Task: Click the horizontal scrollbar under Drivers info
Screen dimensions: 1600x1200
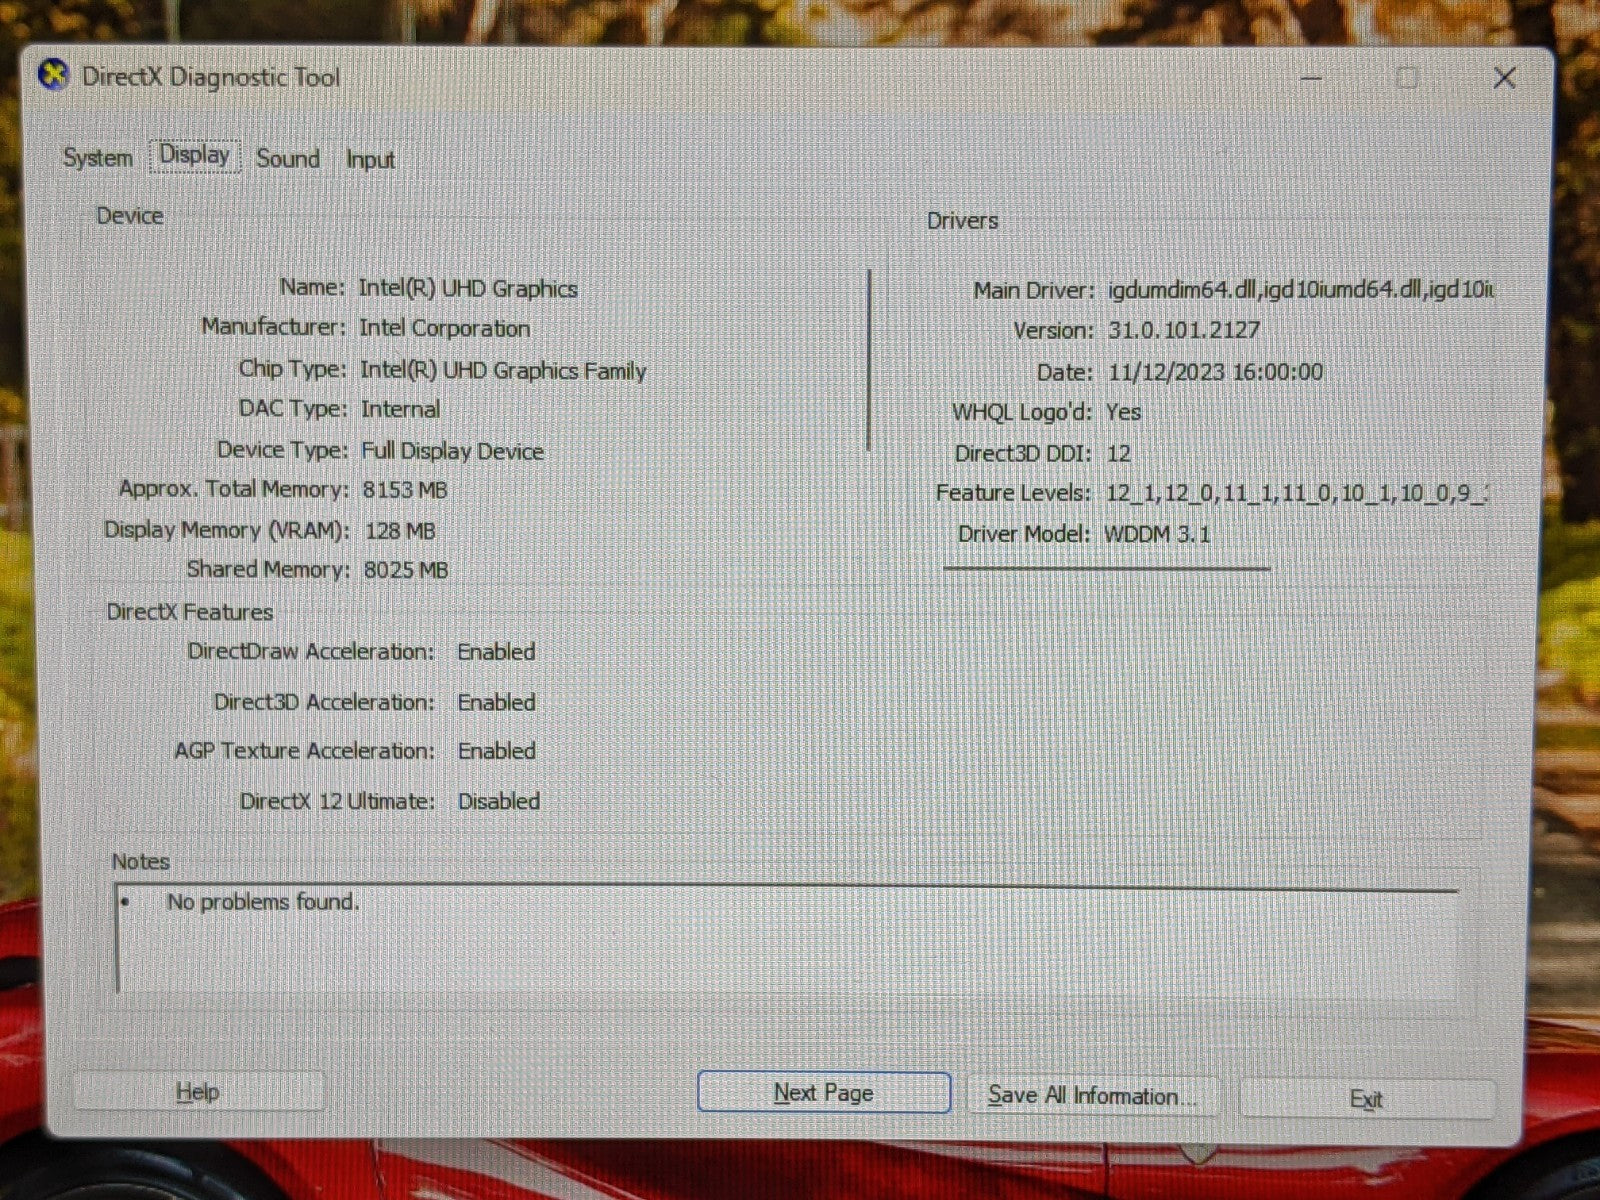Action: pyautogui.click(x=1106, y=568)
